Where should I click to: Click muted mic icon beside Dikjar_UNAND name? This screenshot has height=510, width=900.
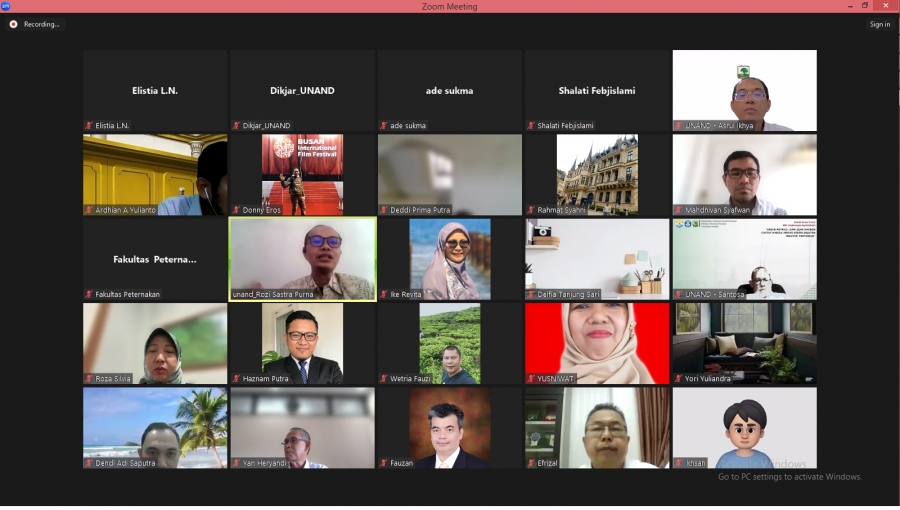pyautogui.click(x=236, y=126)
